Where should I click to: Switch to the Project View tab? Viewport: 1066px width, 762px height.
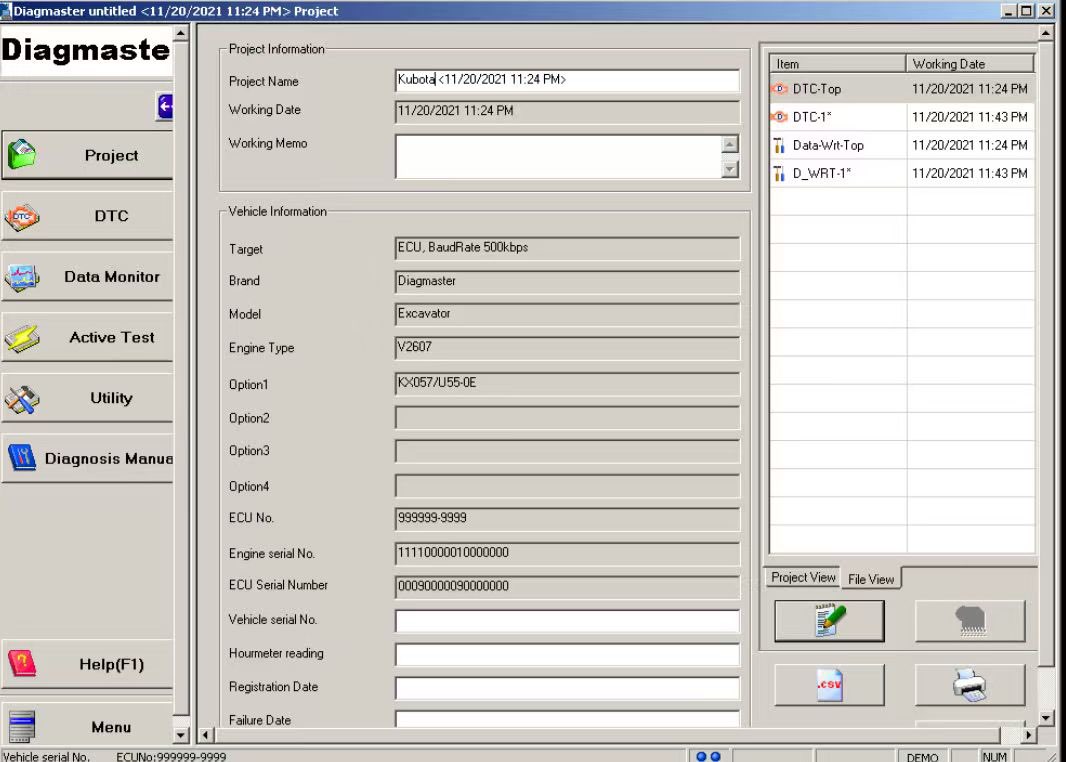[803, 577]
